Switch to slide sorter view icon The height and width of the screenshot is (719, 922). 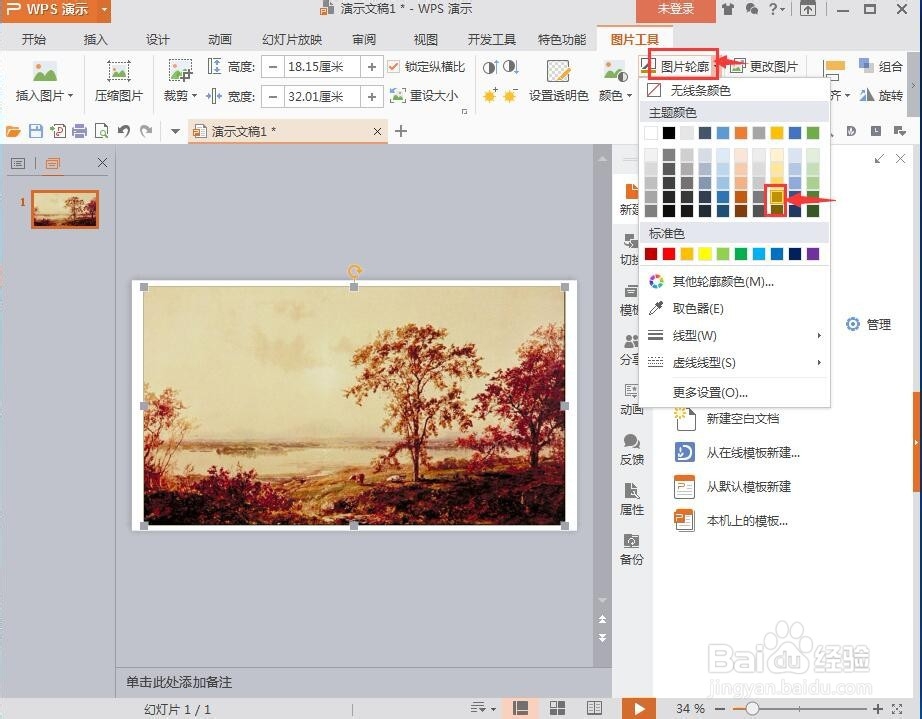(x=557, y=708)
